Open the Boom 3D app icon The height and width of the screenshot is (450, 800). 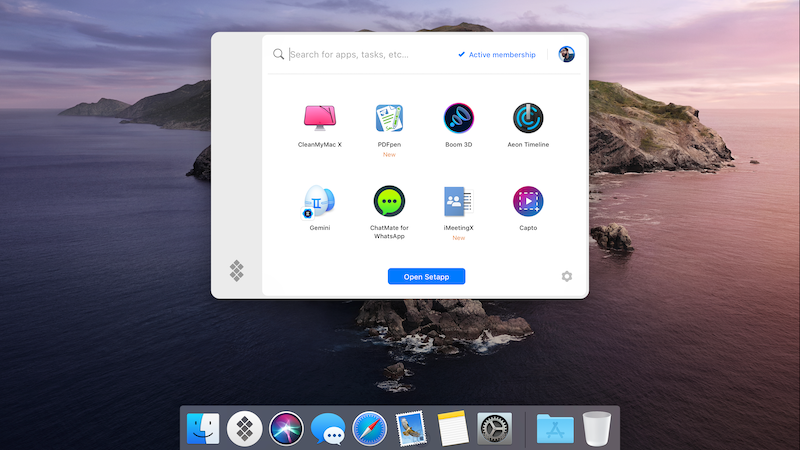459,118
